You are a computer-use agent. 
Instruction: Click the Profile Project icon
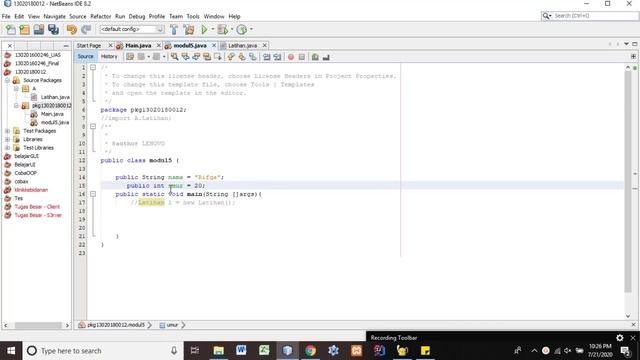242,29
